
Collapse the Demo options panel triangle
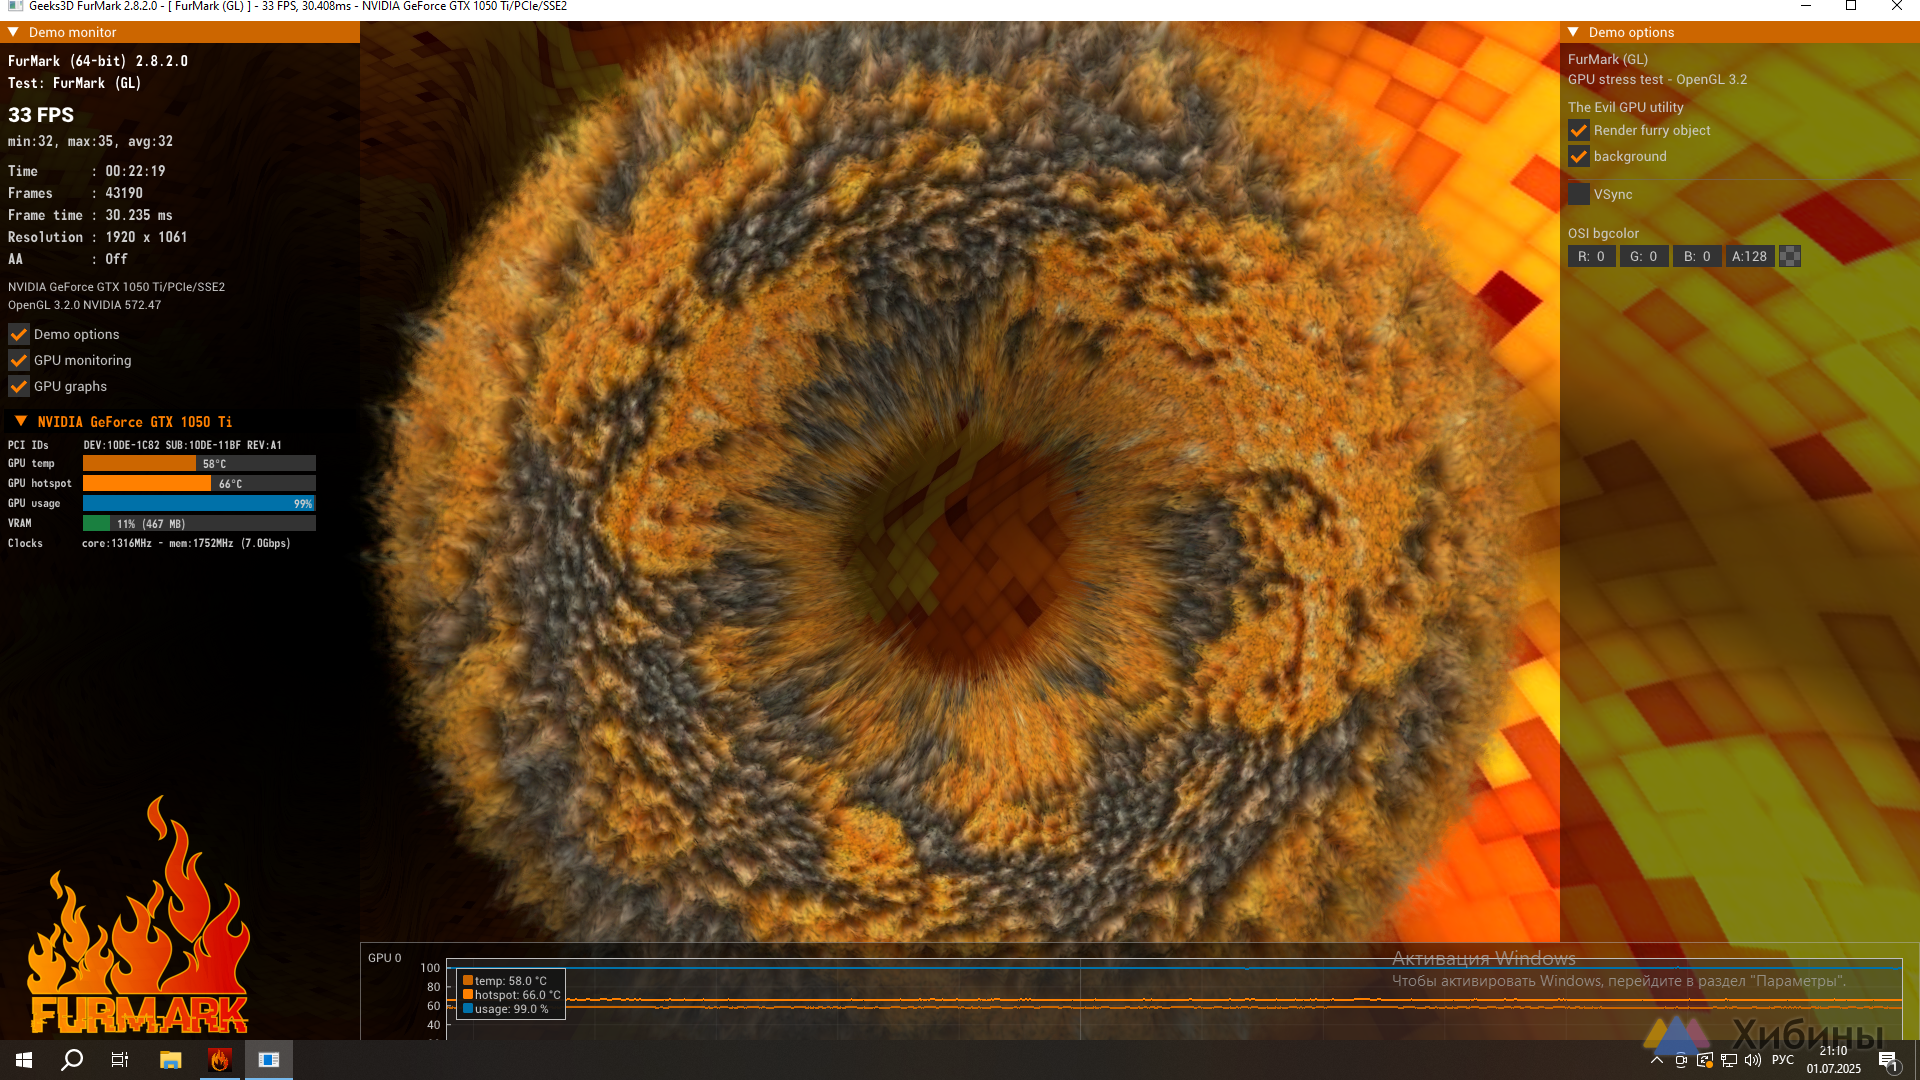[x=1574, y=33]
